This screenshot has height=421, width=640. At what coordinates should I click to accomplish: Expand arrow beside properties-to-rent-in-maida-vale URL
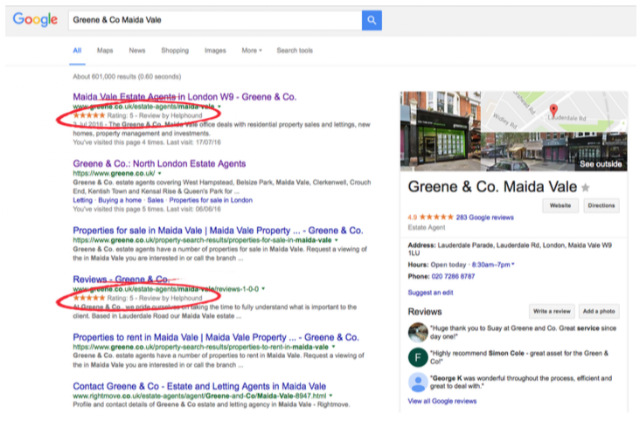333,347
